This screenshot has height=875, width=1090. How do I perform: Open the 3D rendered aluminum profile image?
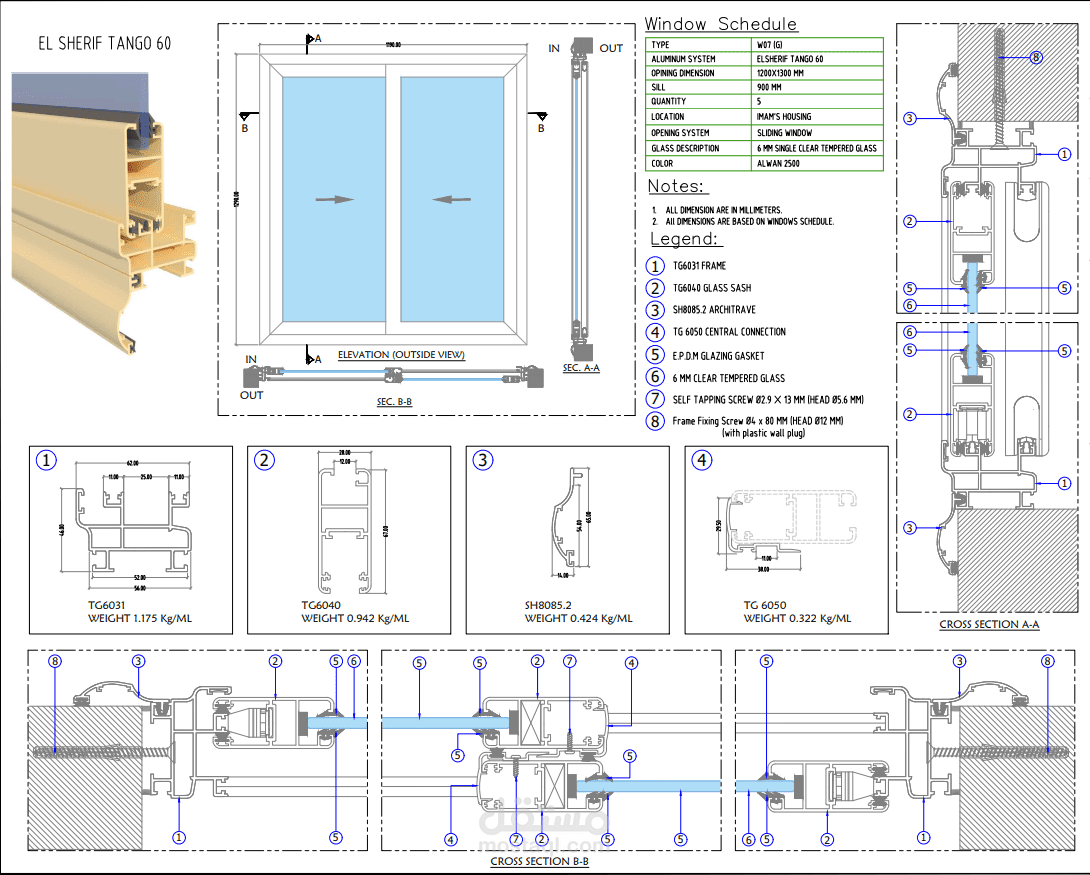[104, 213]
